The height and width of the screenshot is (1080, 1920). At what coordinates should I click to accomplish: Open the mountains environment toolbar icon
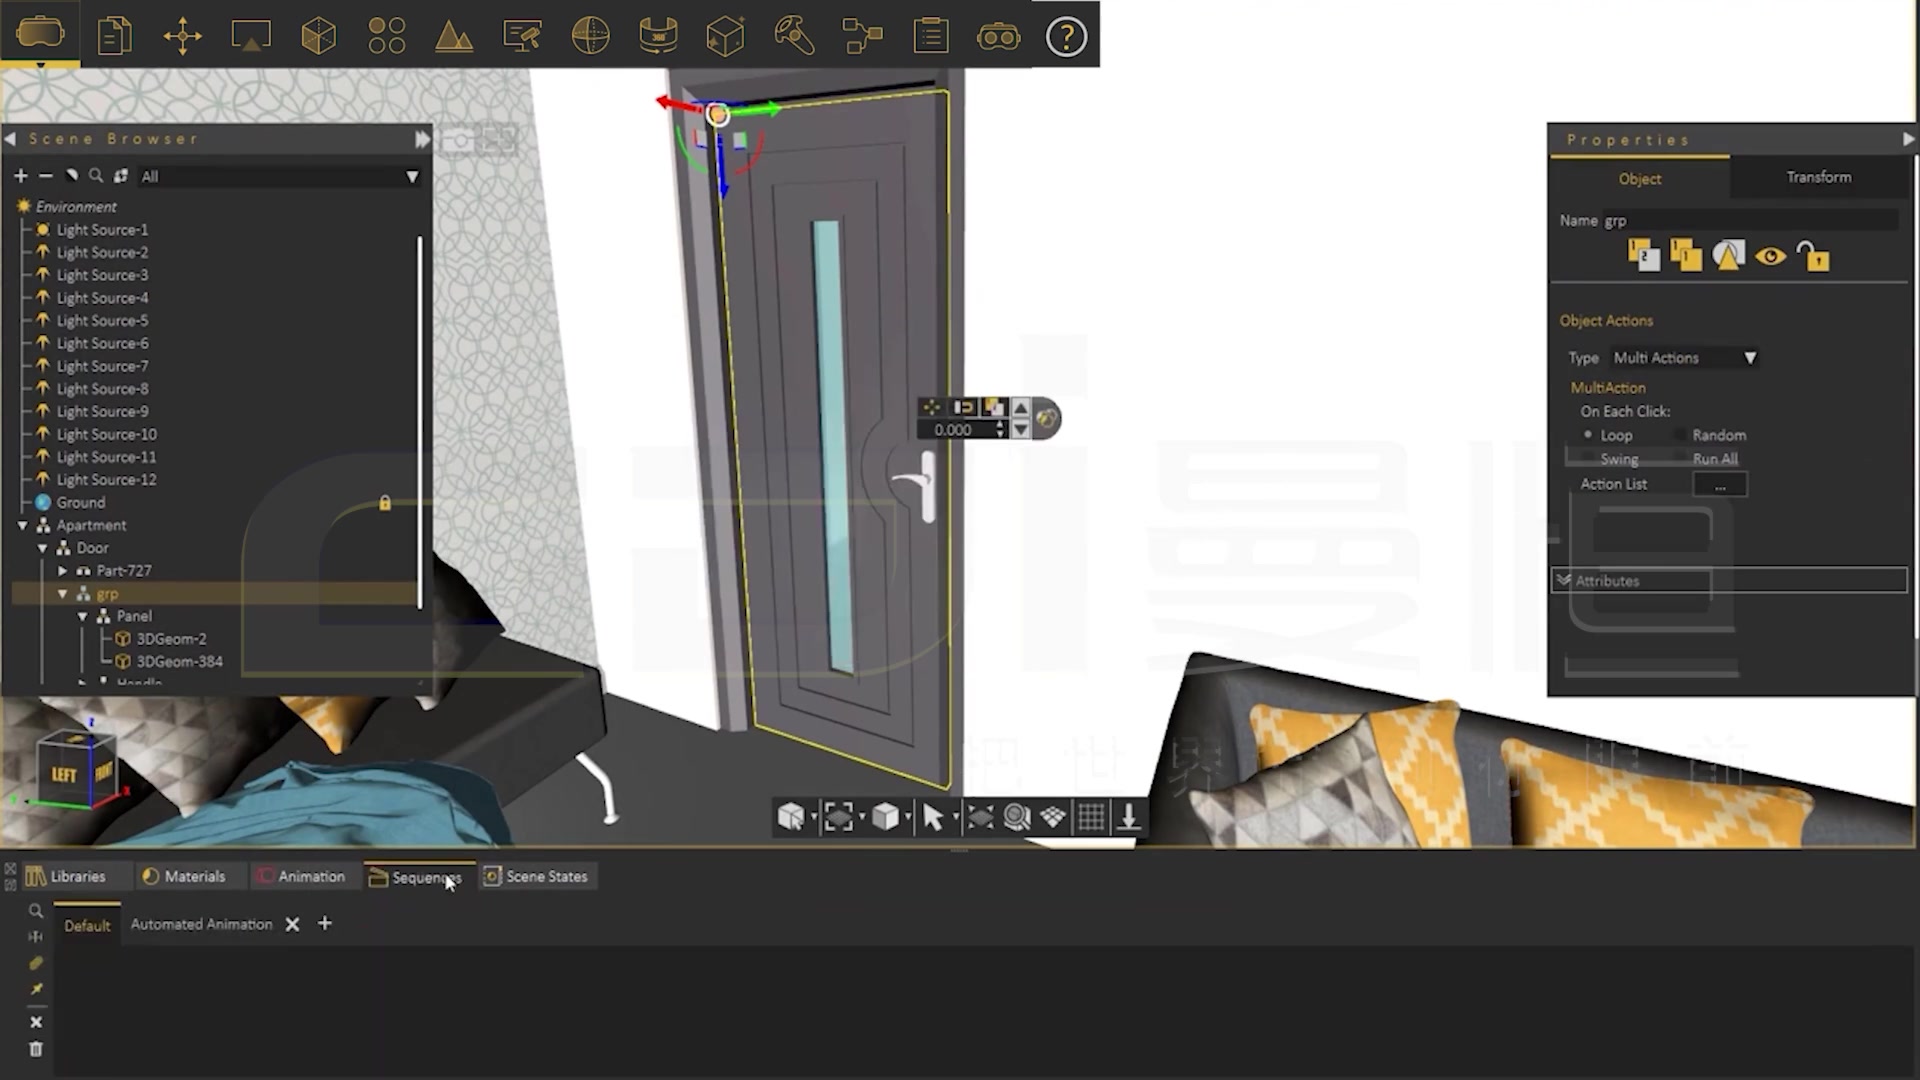454,37
